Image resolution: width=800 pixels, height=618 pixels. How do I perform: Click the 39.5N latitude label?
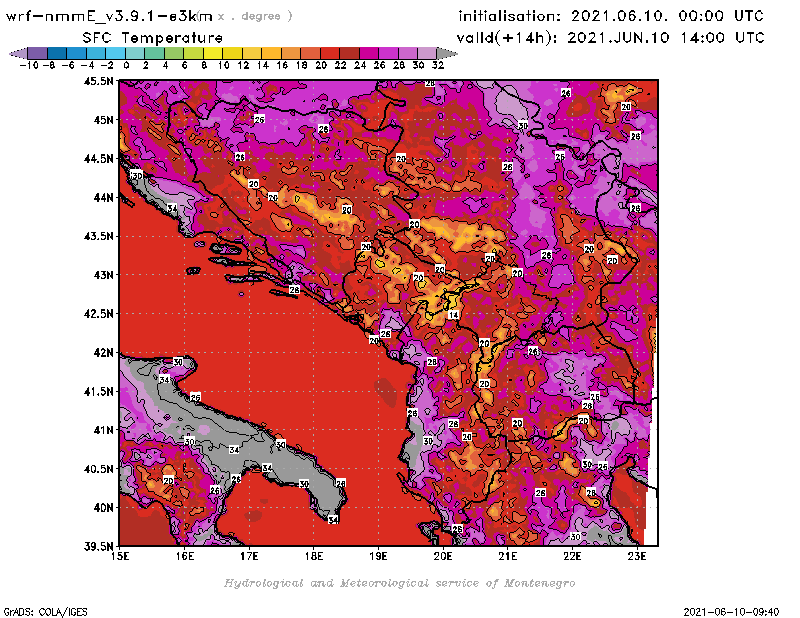point(98,547)
